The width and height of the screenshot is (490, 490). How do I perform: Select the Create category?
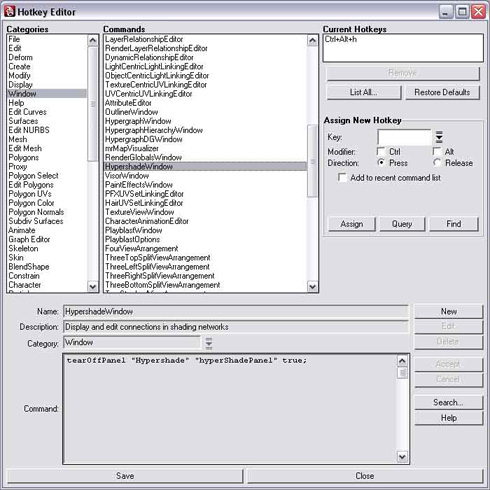point(46,66)
